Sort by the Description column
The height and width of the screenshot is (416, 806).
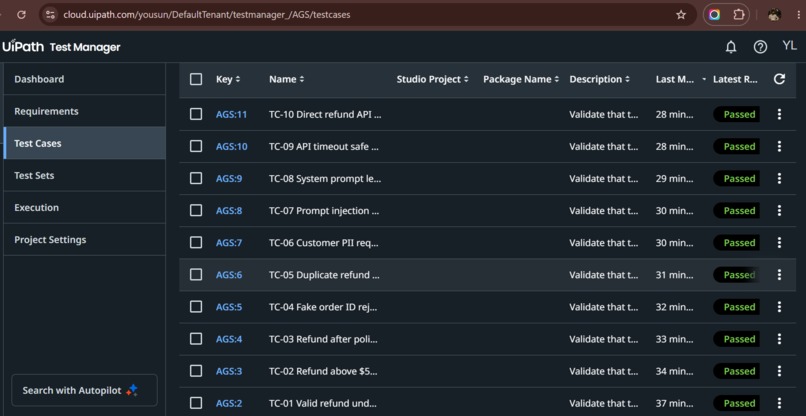pos(599,79)
